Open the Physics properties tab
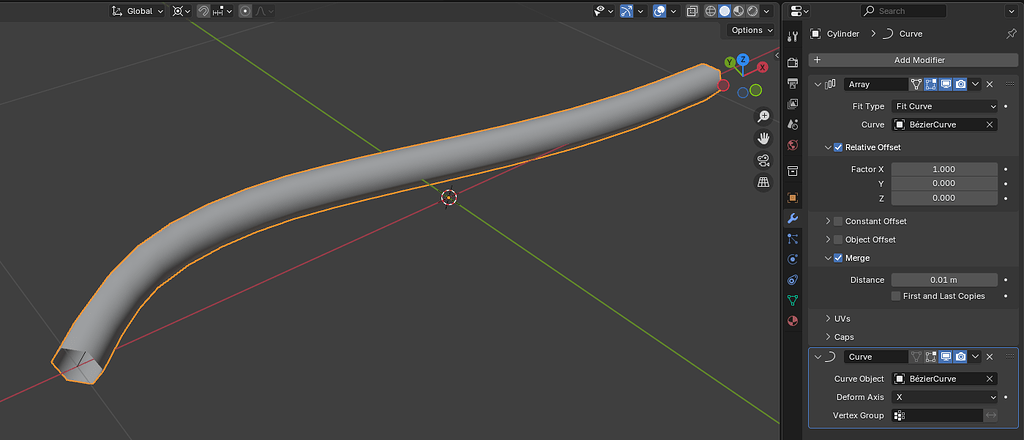Image resolution: width=1024 pixels, height=440 pixels. pos(792,259)
